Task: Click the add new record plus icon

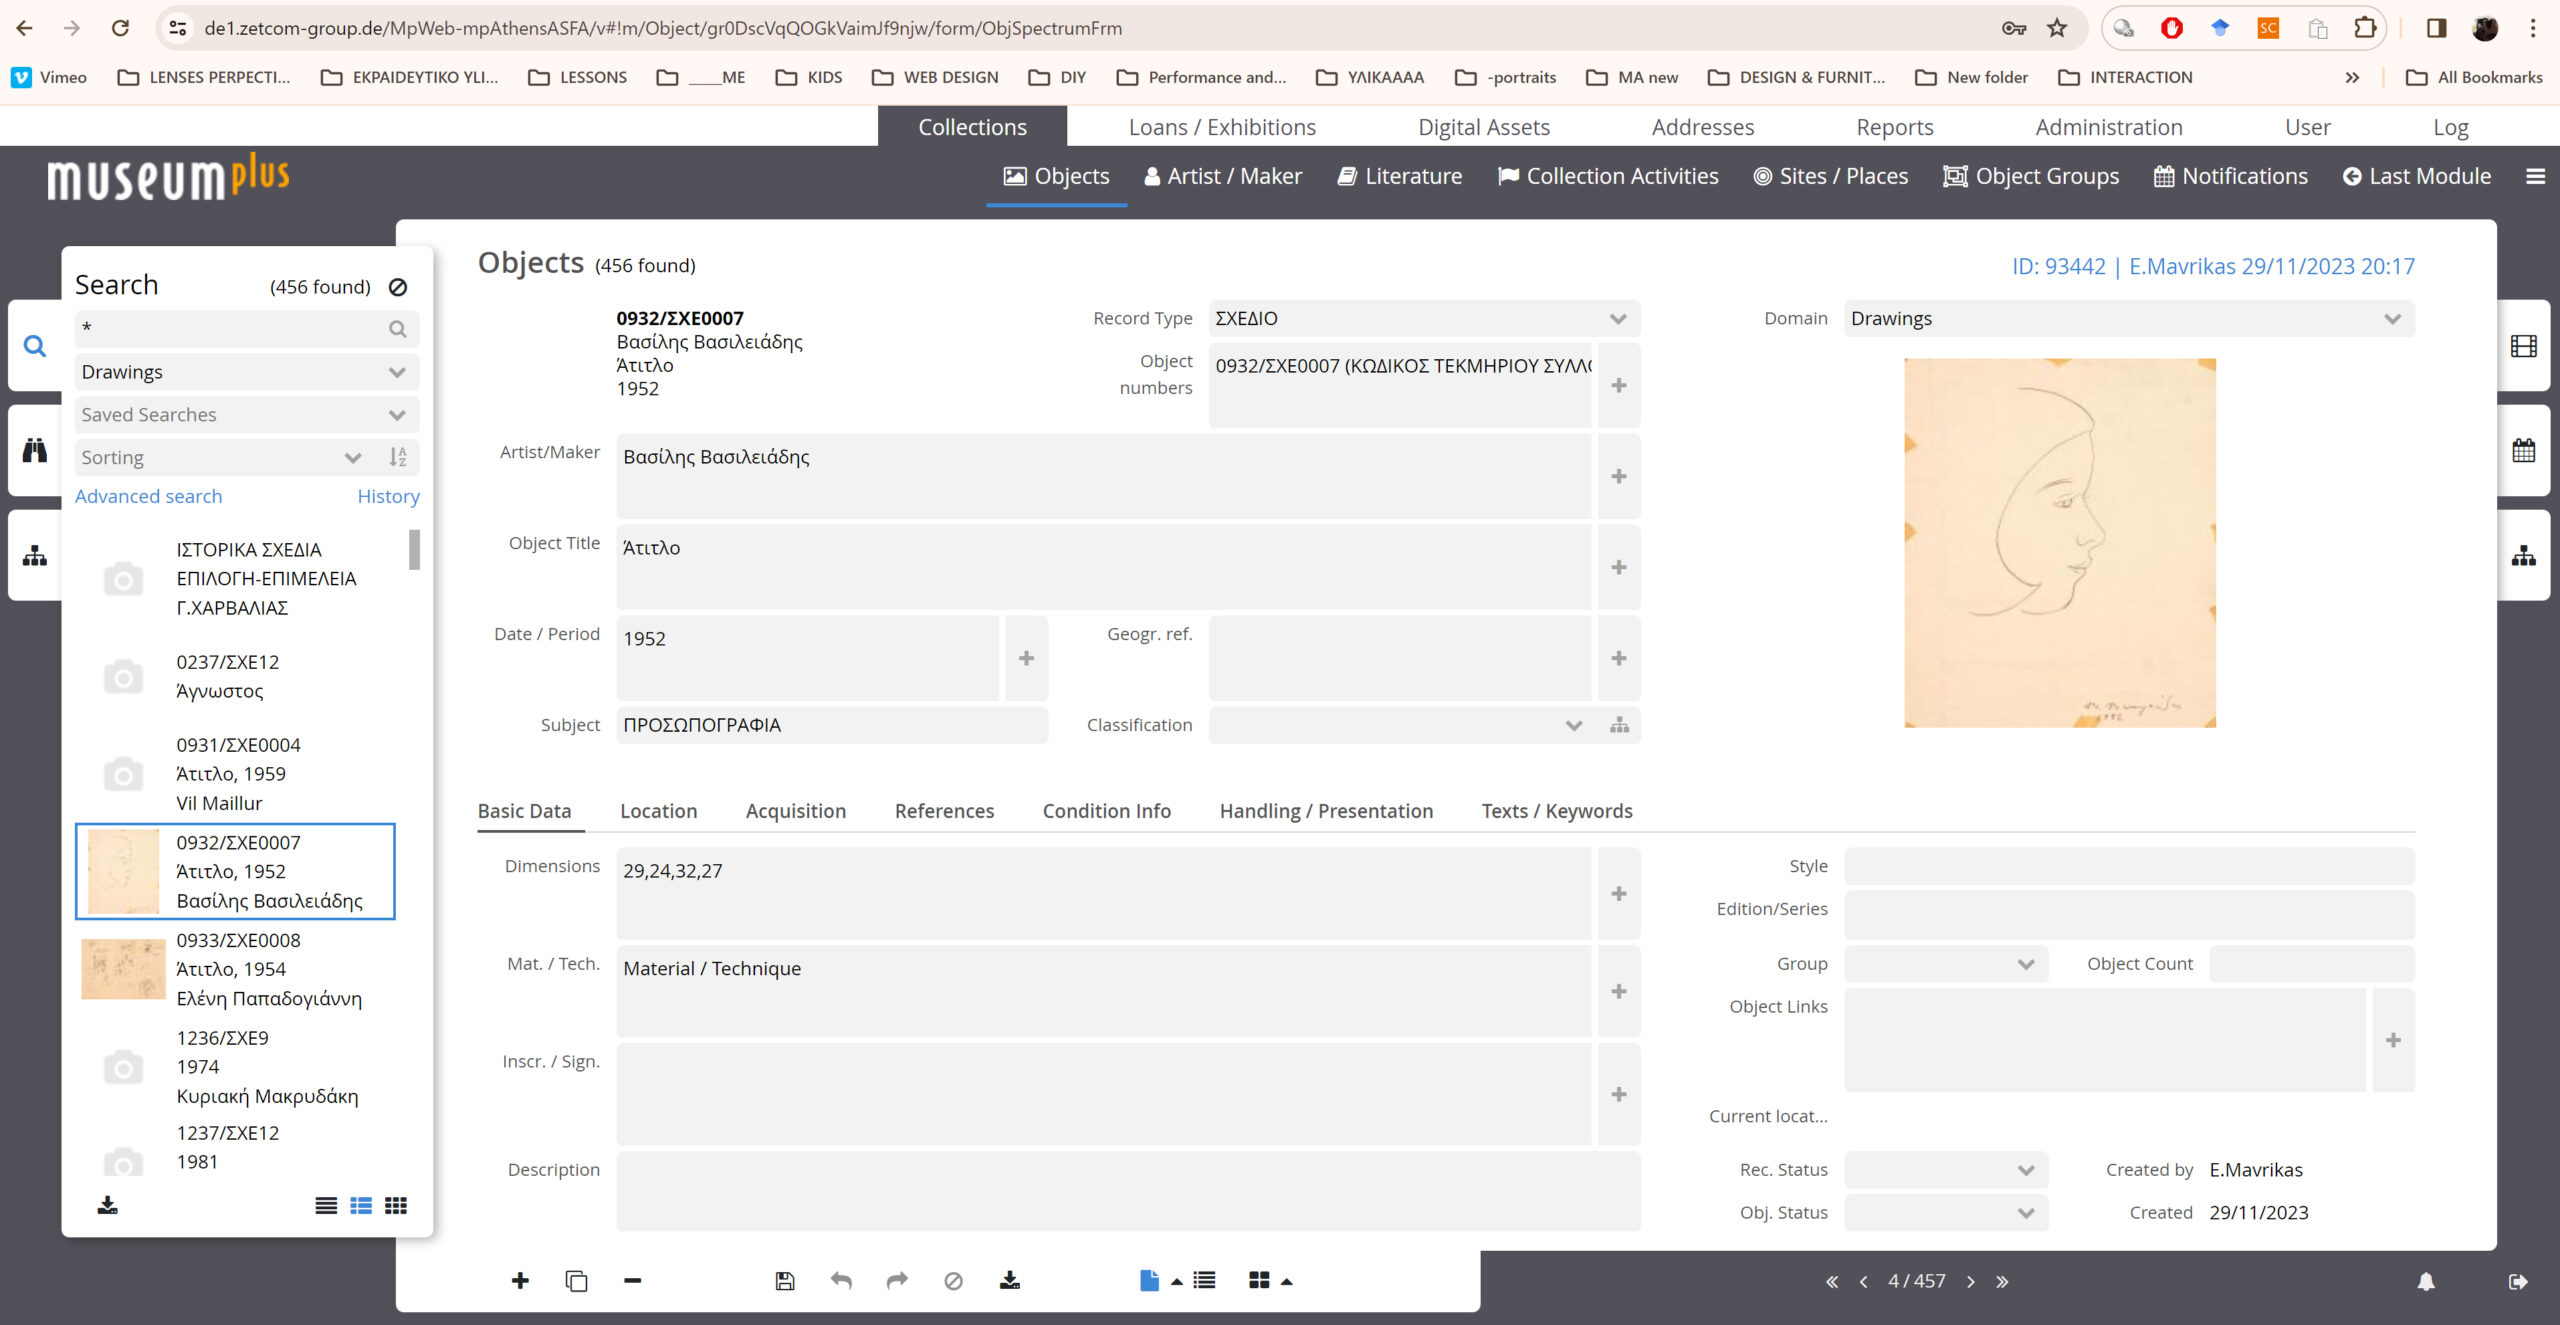Action: tap(520, 1281)
